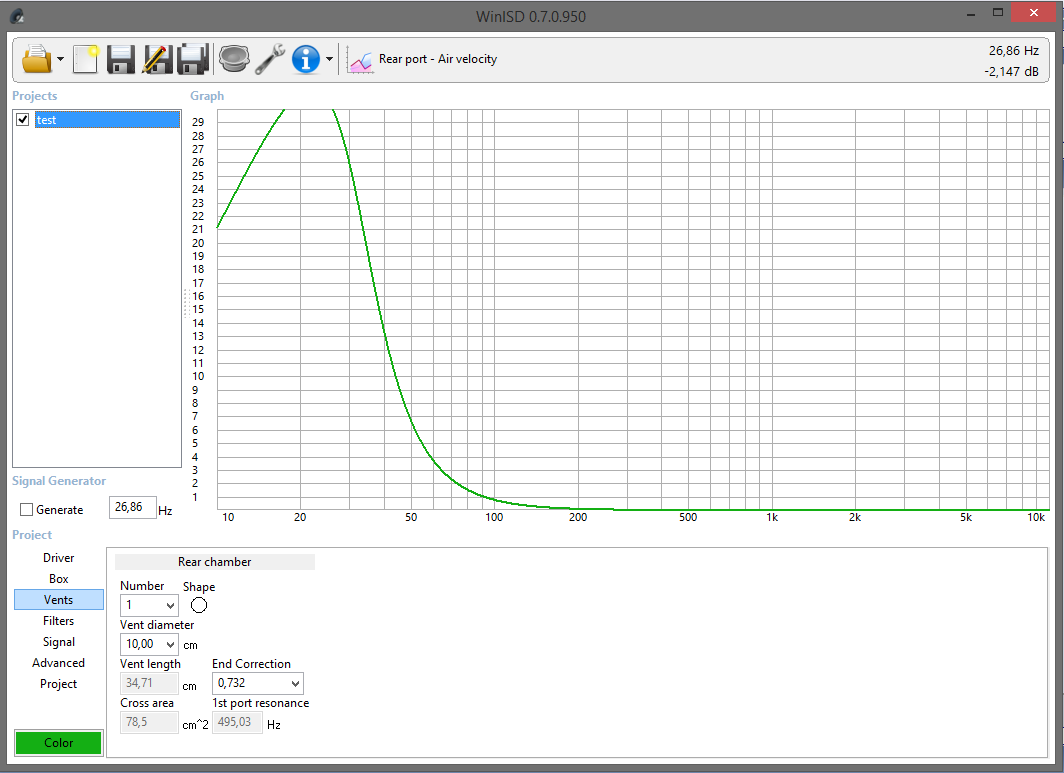This screenshot has height=773, width=1064.
Task: Open the driver editor speaker icon
Action: point(234,59)
